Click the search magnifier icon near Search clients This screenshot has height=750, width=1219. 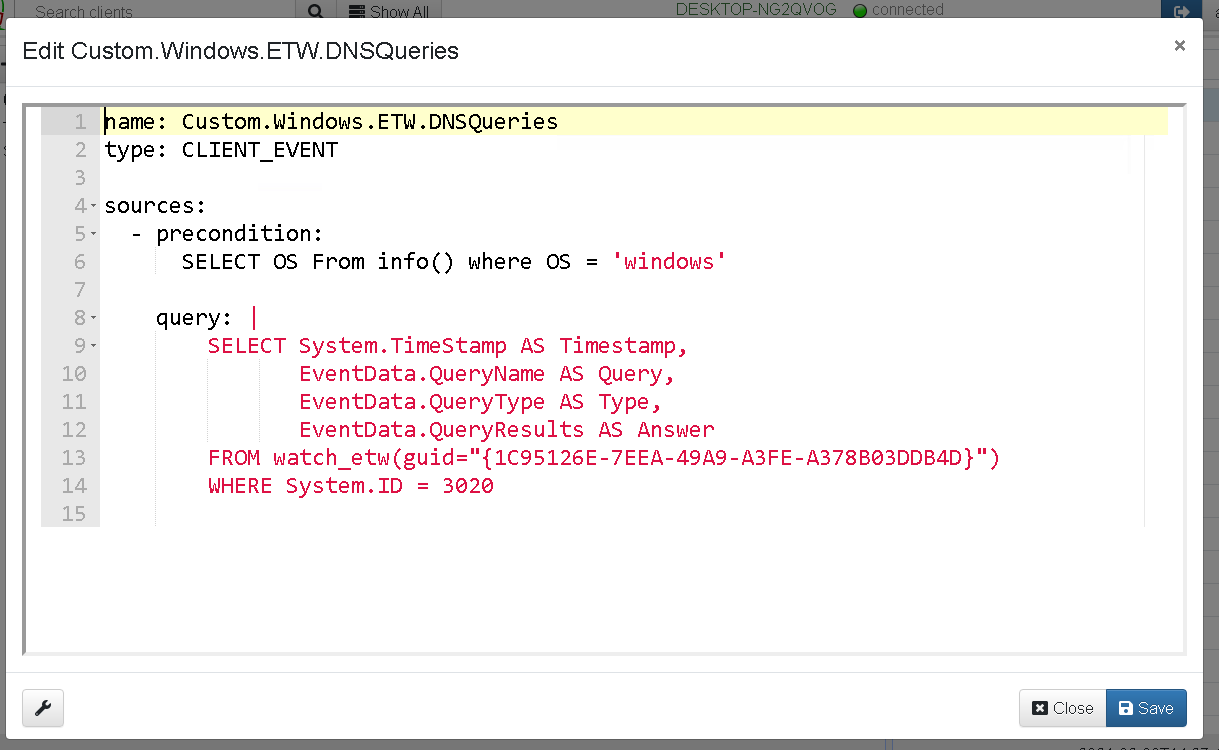[x=315, y=10]
